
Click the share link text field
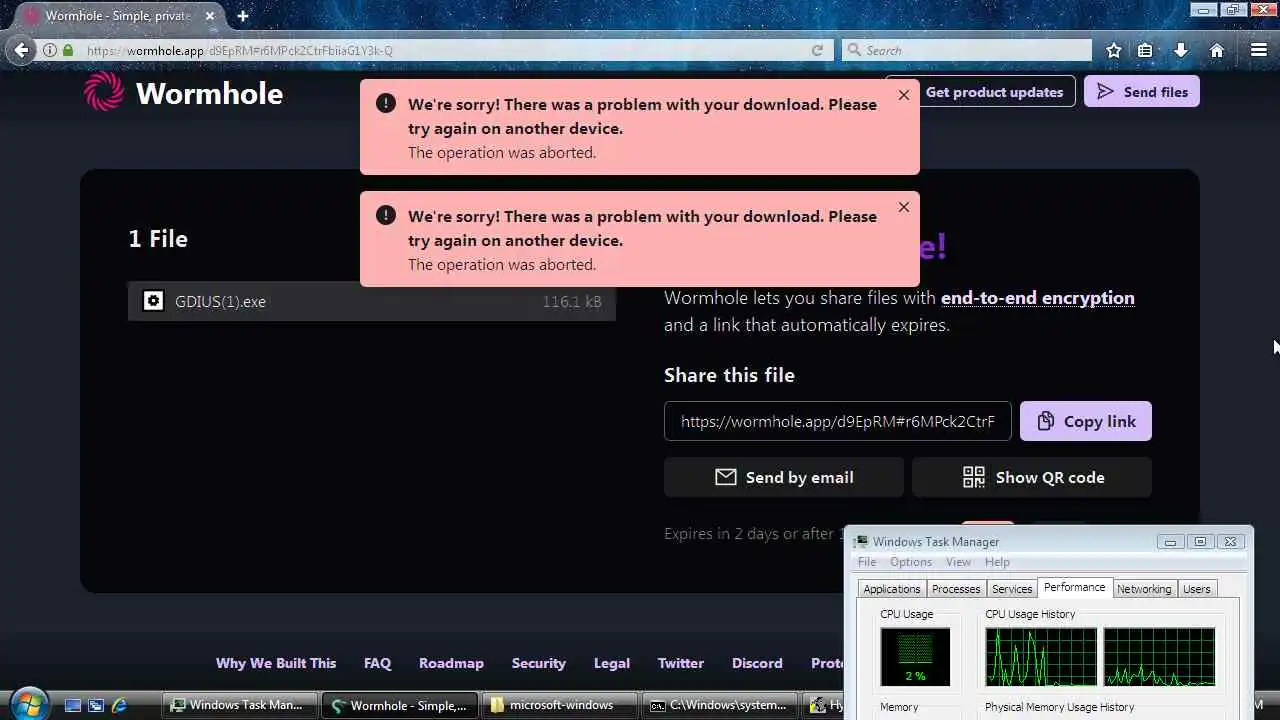pyautogui.click(x=838, y=421)
